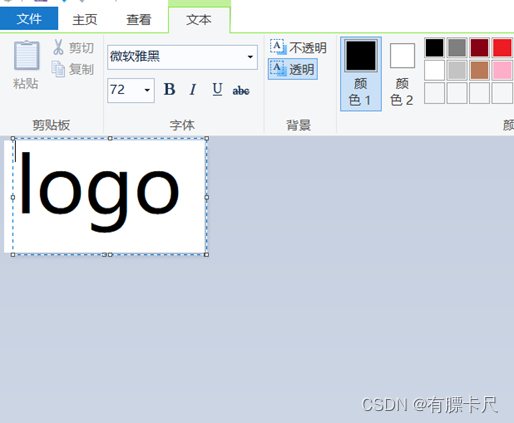The width and height of the screenshot is (514, 423).
Task: Pick the black palette swatch
Action: [434, 47]
